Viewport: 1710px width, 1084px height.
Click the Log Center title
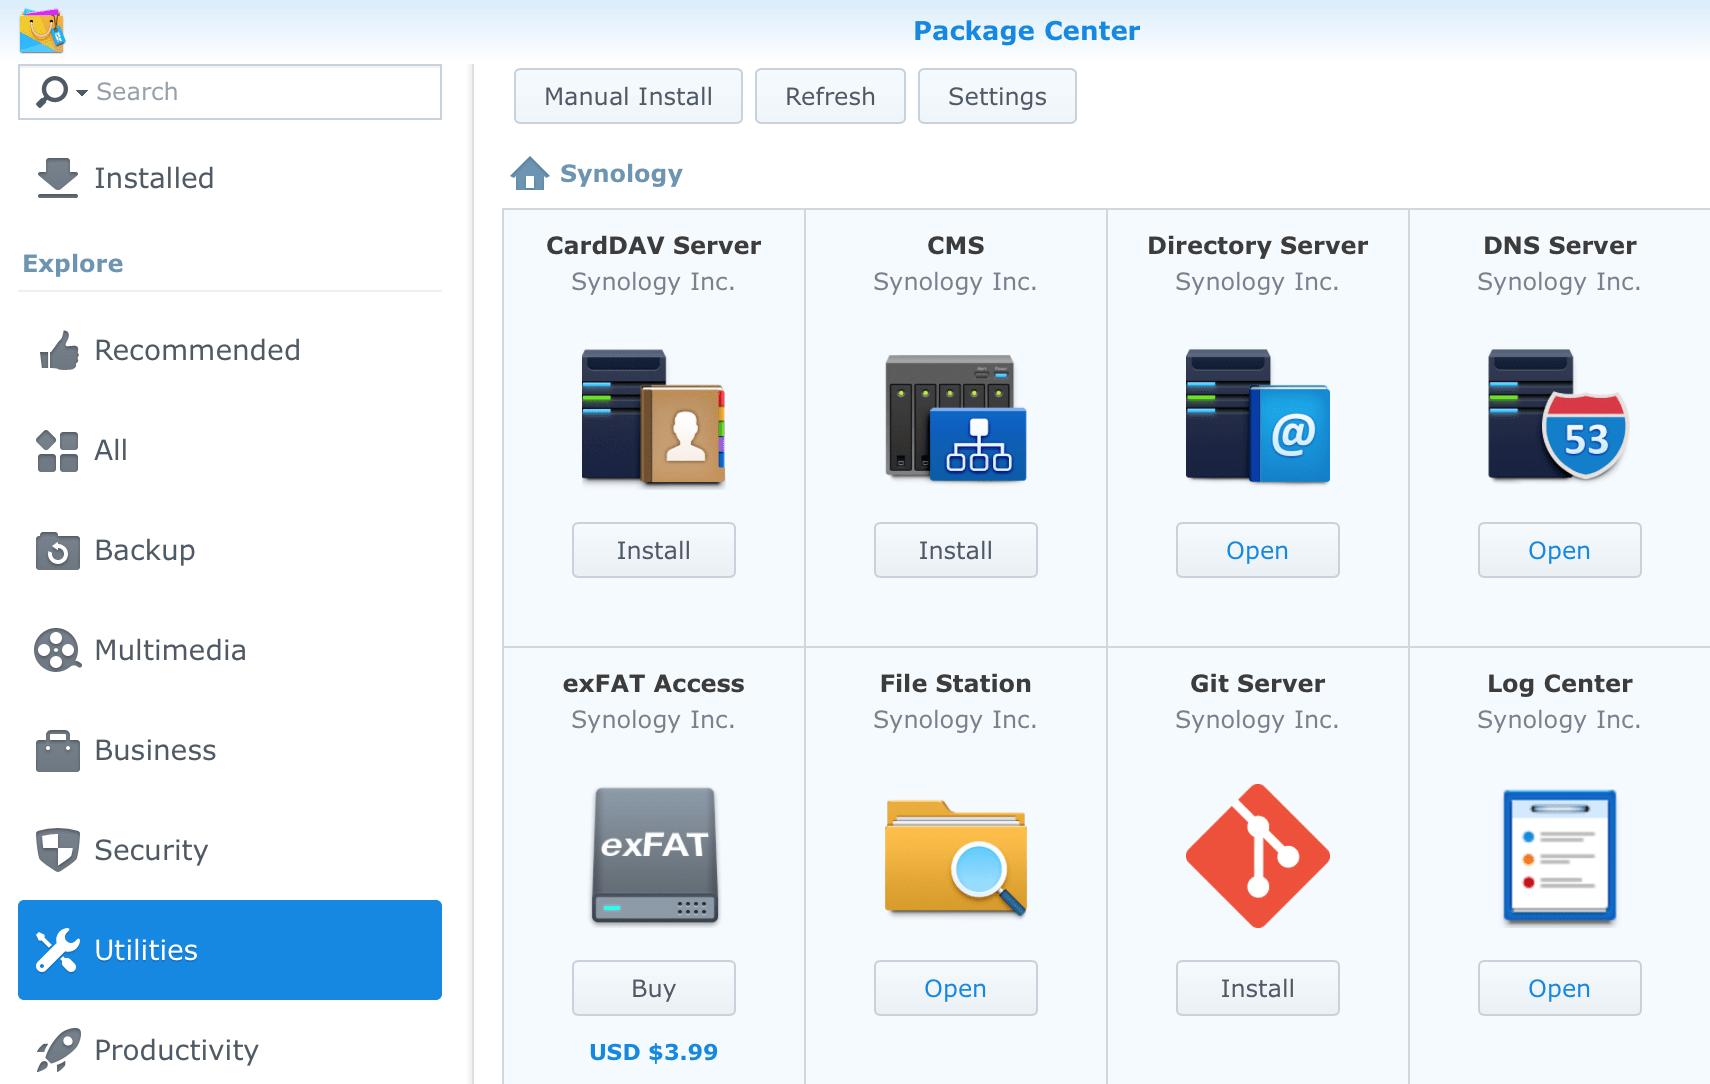pyautogui.click(x=1560, y=684)
